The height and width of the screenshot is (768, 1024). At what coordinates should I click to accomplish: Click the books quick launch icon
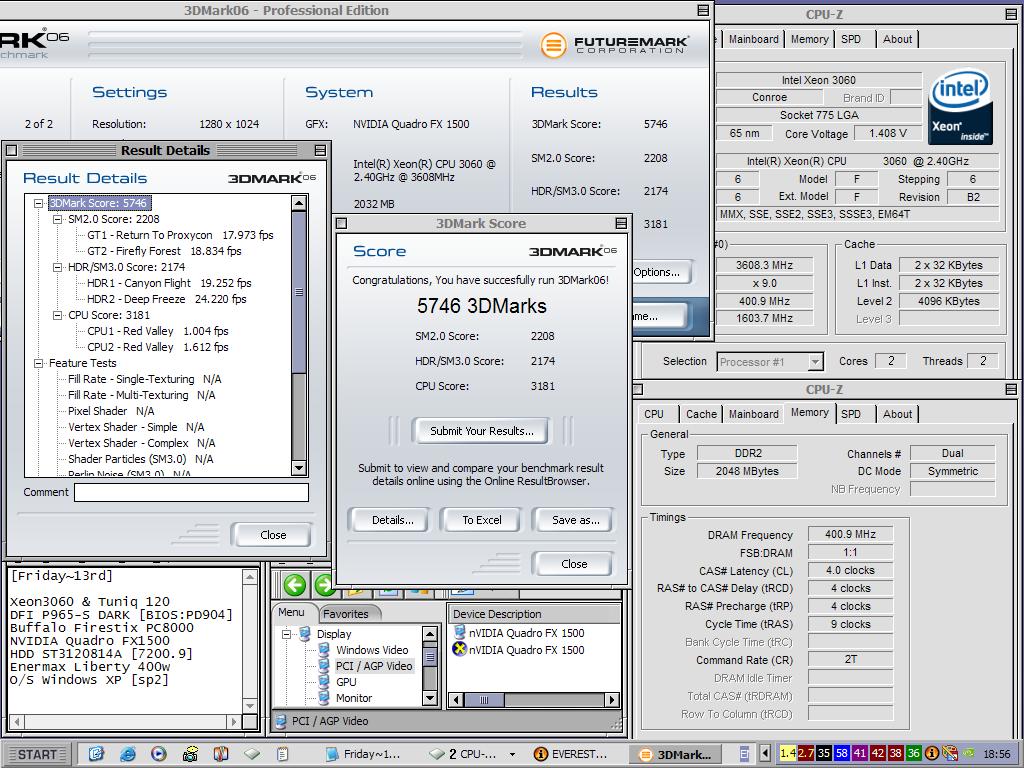pos(221,754)
